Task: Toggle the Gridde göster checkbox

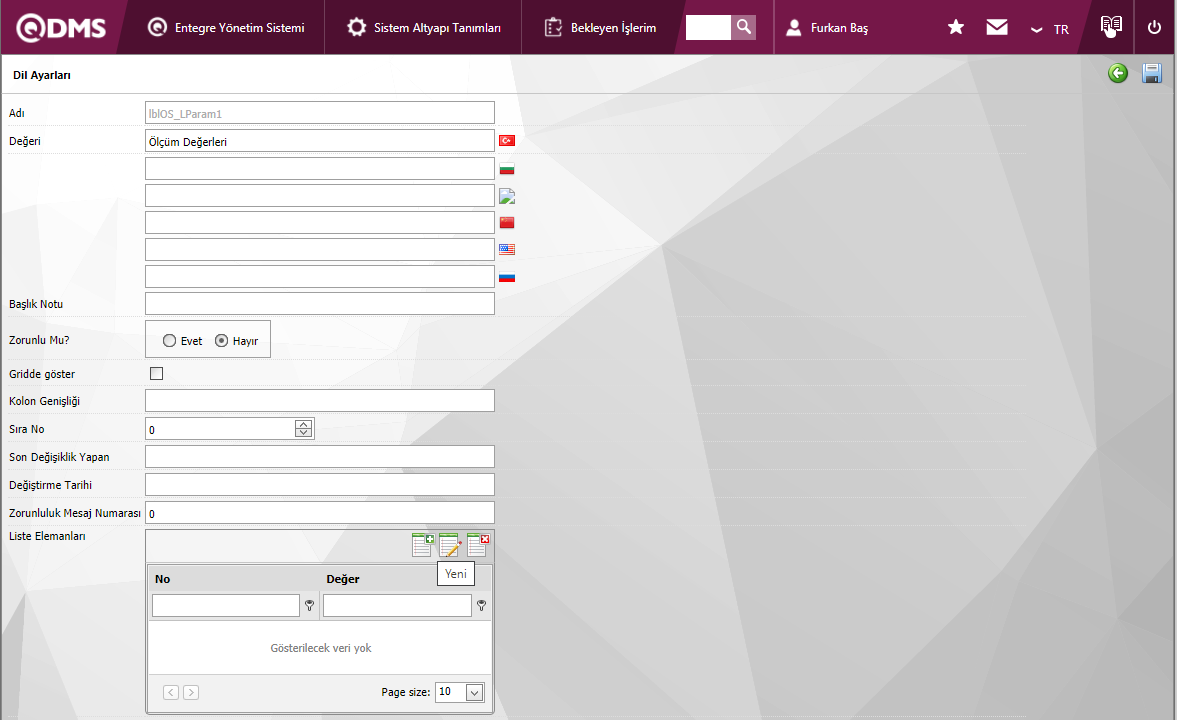Action: [156, 373]
